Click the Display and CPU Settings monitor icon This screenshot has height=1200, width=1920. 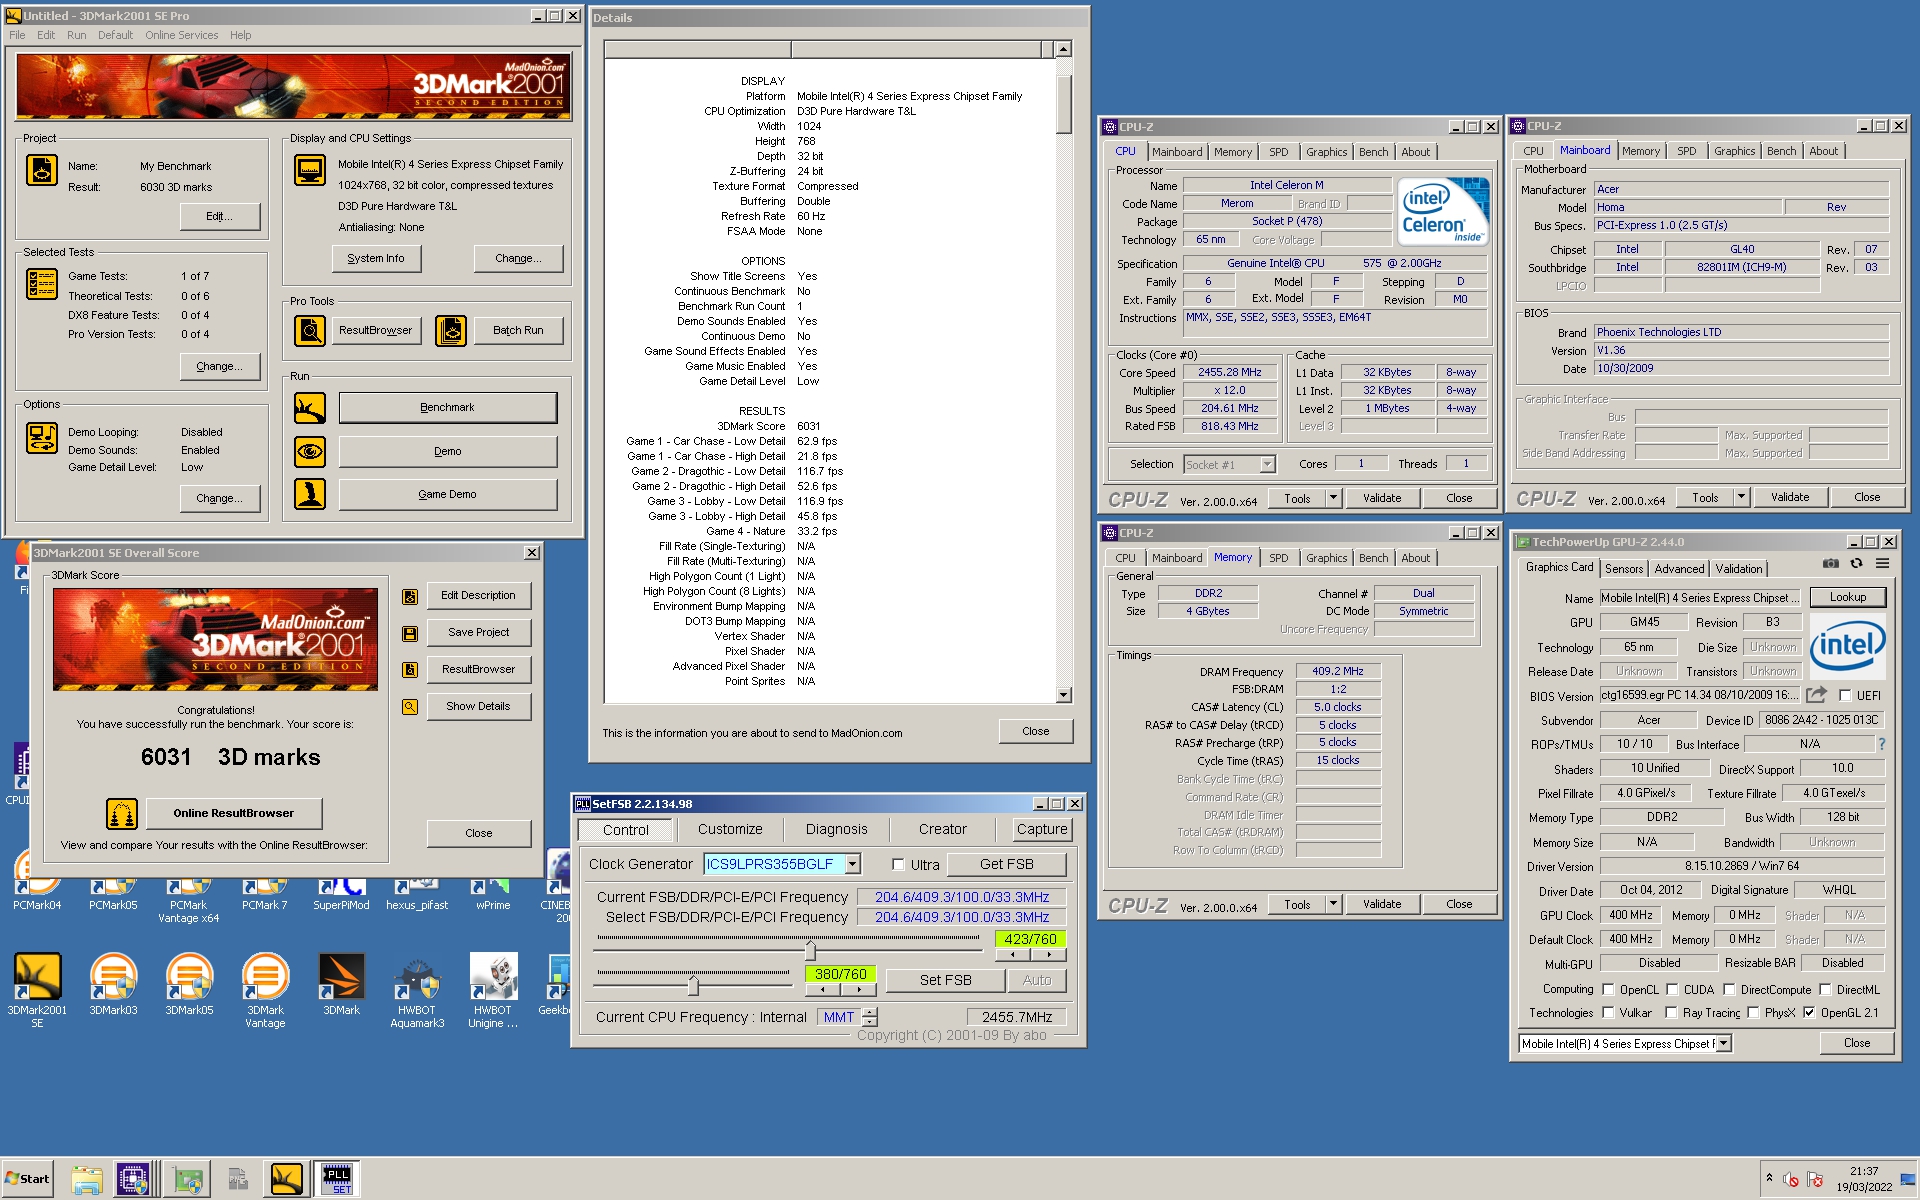[310, 170]
